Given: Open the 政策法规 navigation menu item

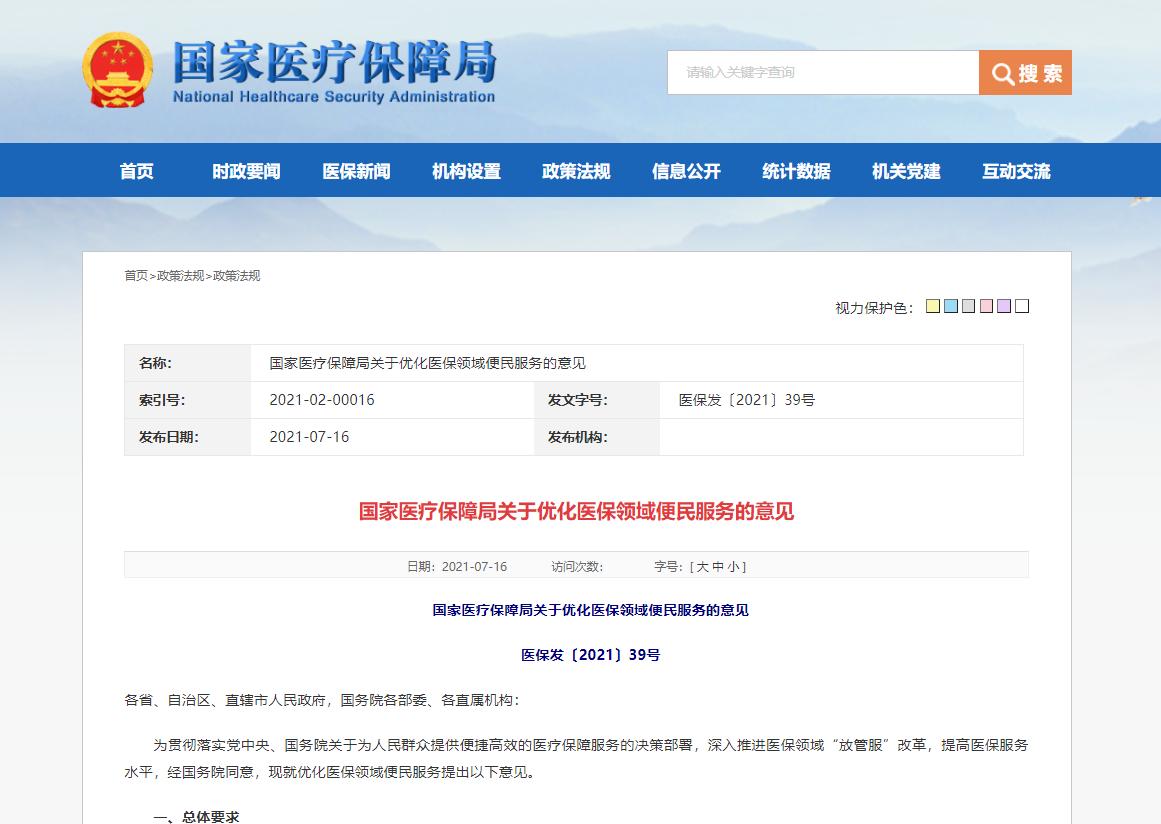Looking at the screenshot, I should pyautogui.click(x=575, y=170).
